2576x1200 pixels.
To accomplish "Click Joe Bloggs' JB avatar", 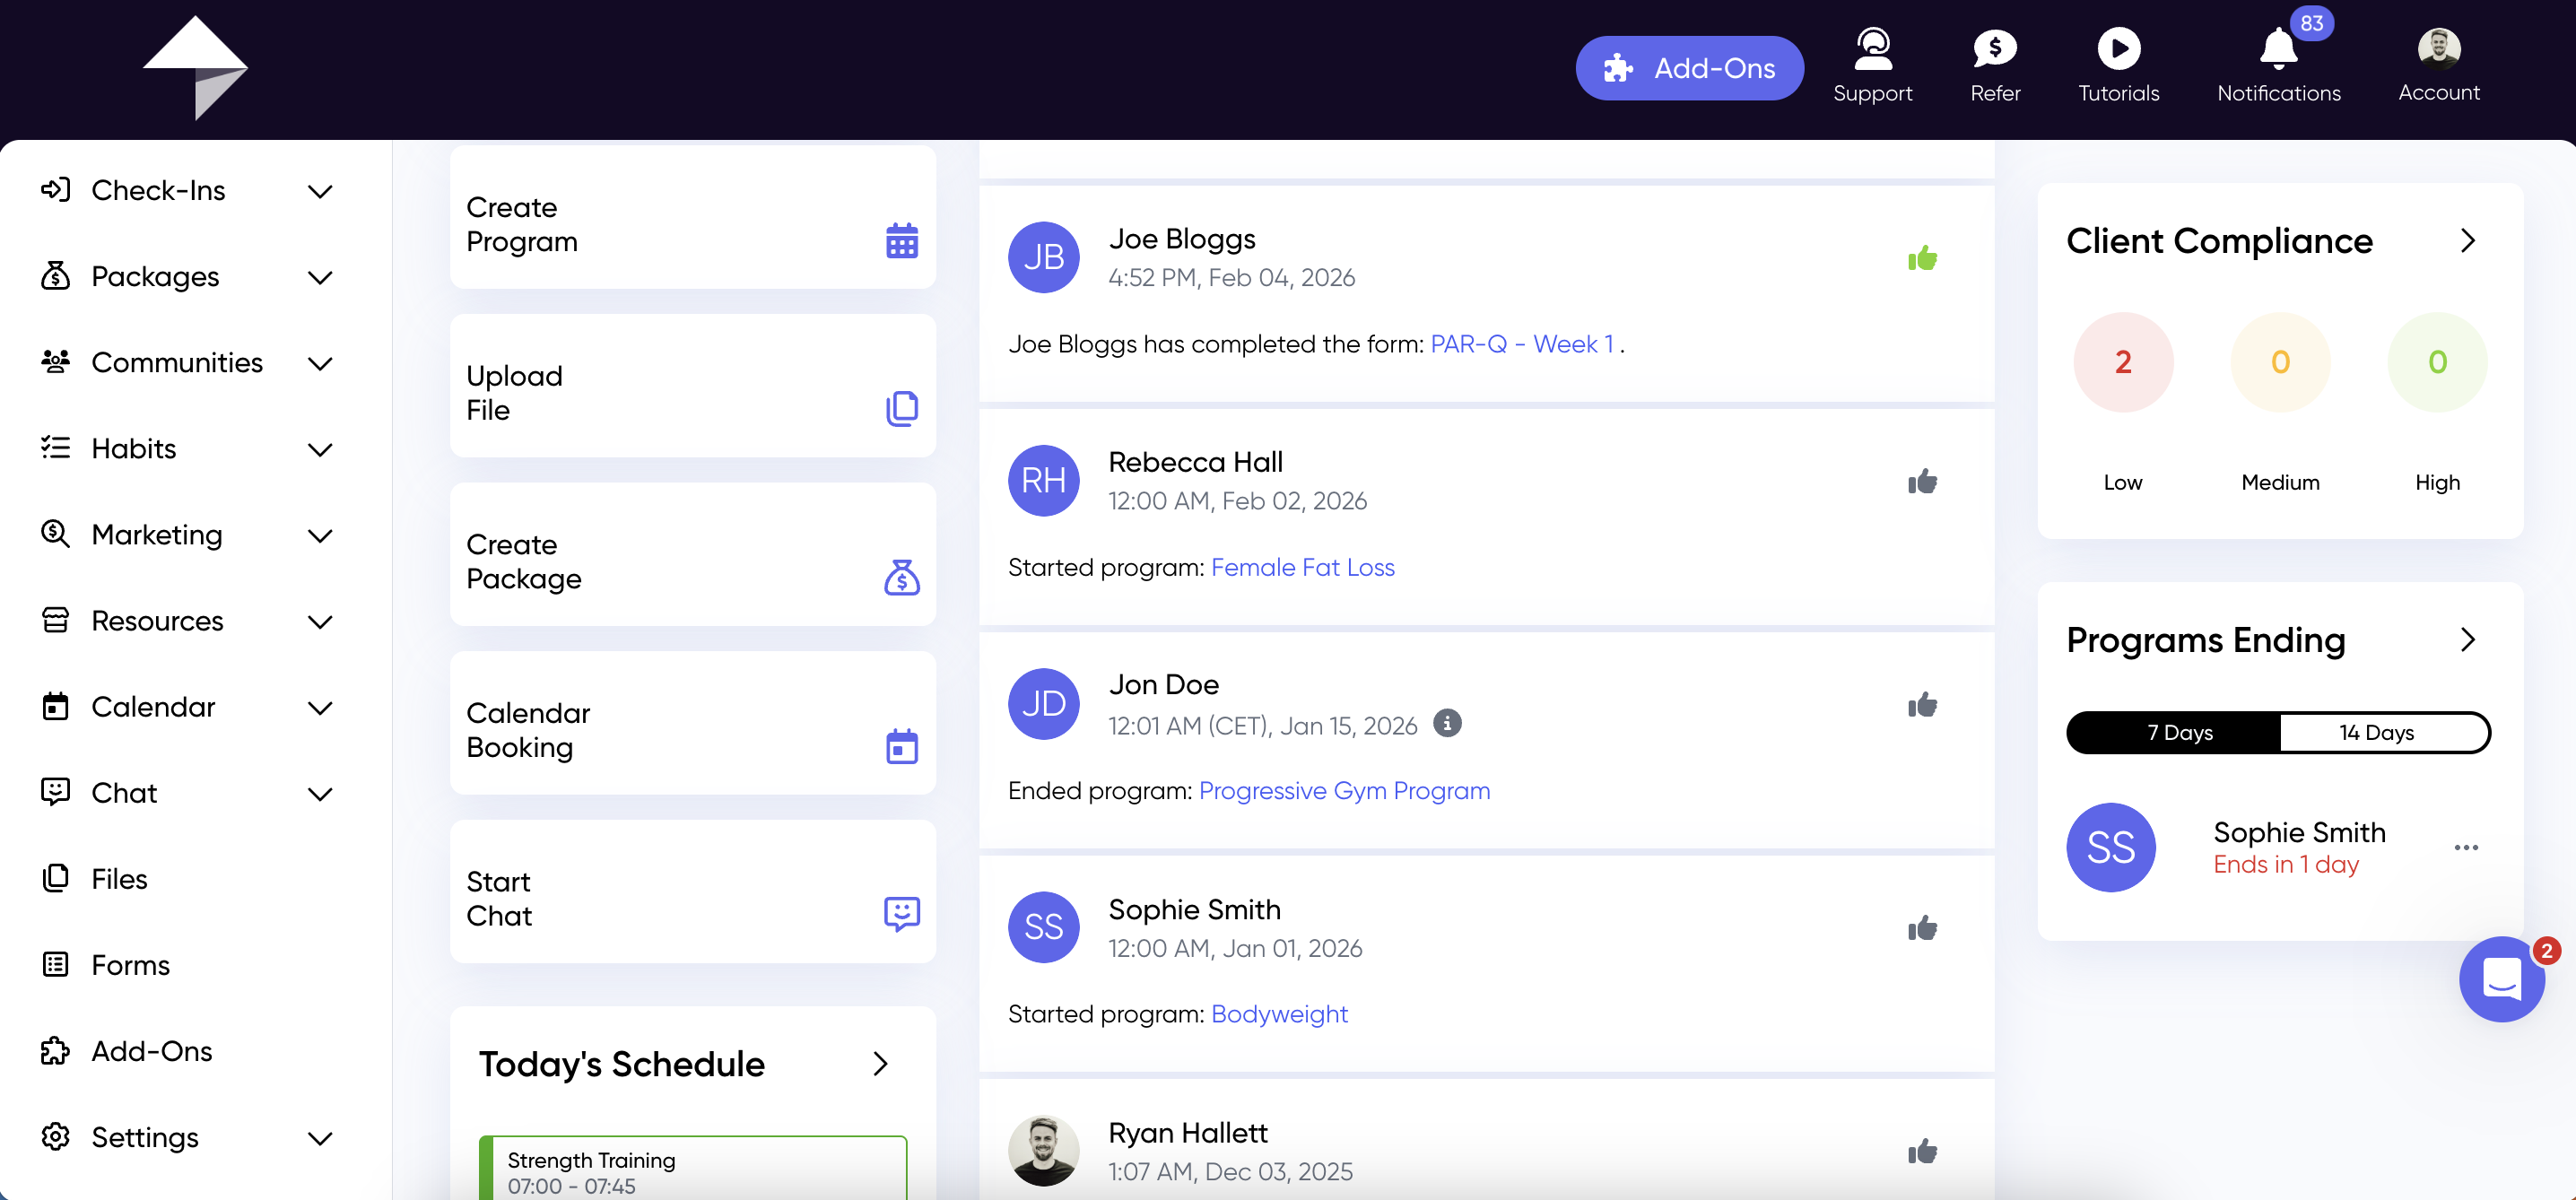I will (1043, 257).
